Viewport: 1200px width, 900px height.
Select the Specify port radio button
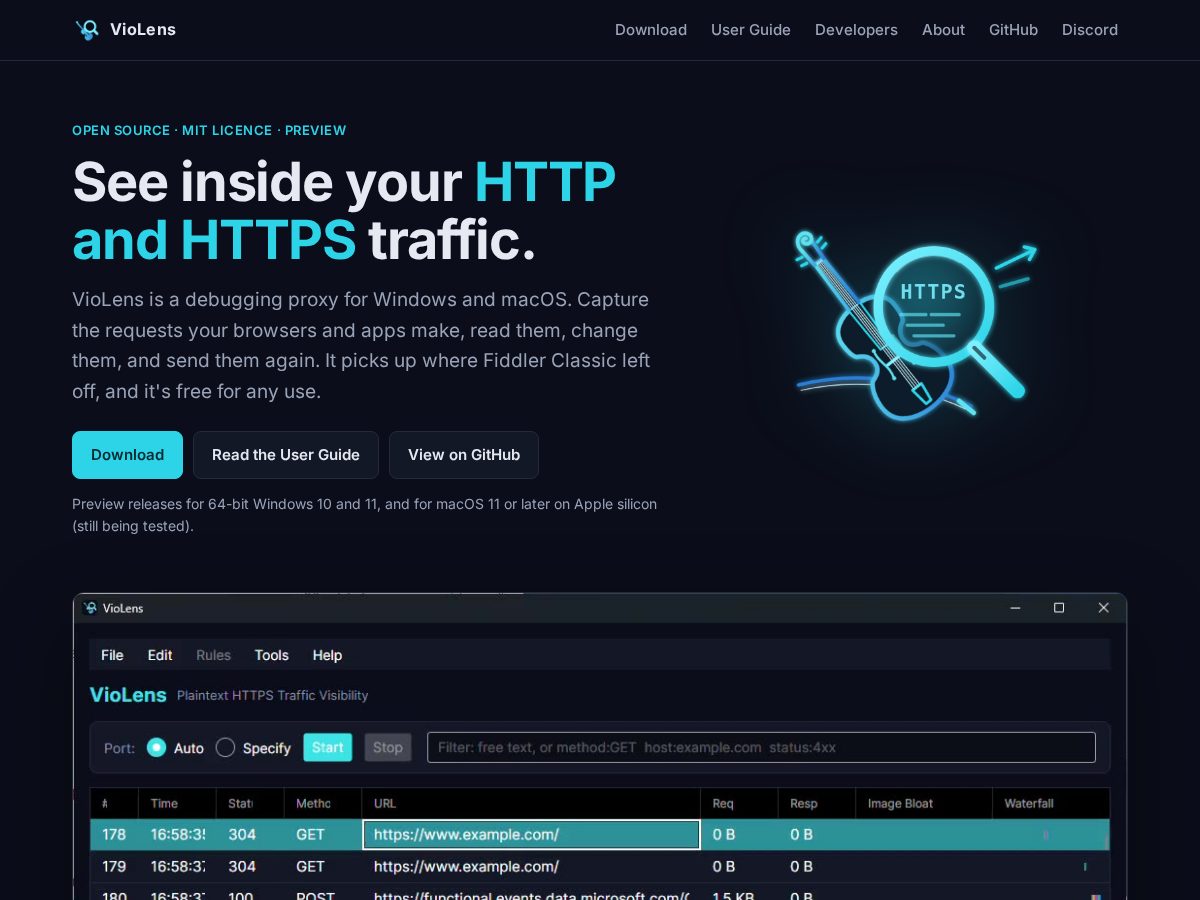click(225, 748)
